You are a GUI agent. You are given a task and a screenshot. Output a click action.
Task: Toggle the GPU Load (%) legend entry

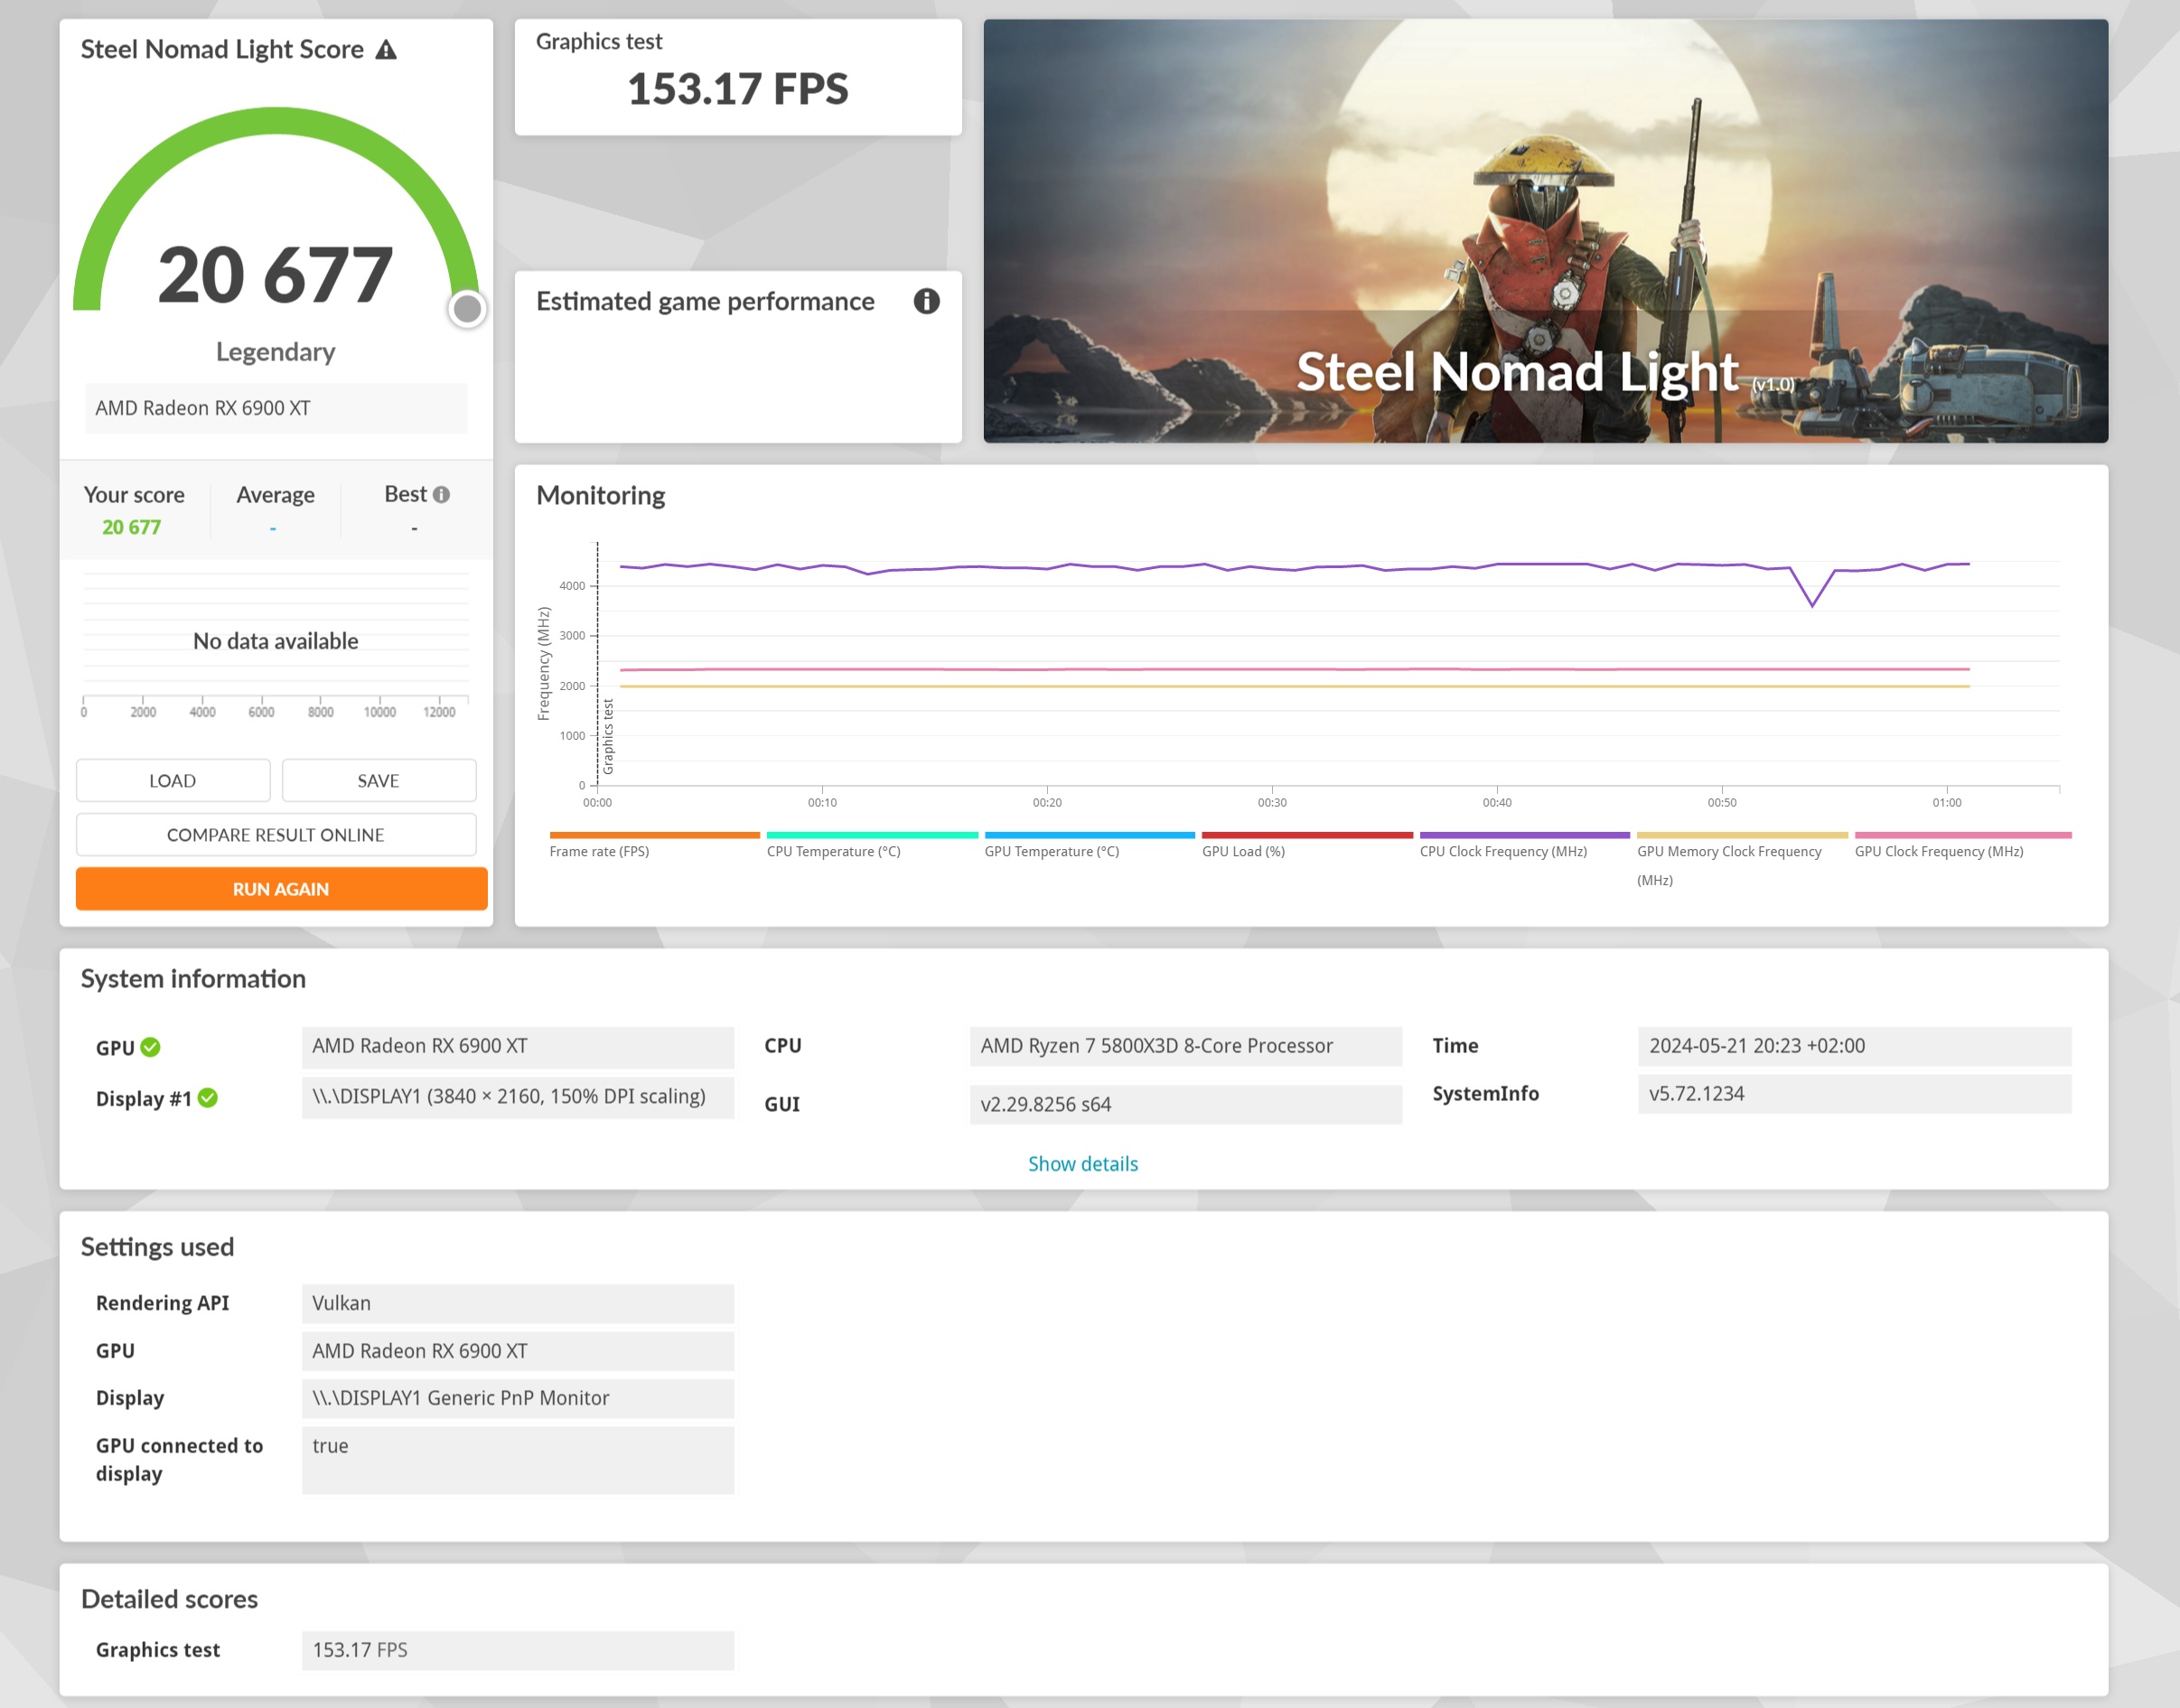click(1243, 851)
